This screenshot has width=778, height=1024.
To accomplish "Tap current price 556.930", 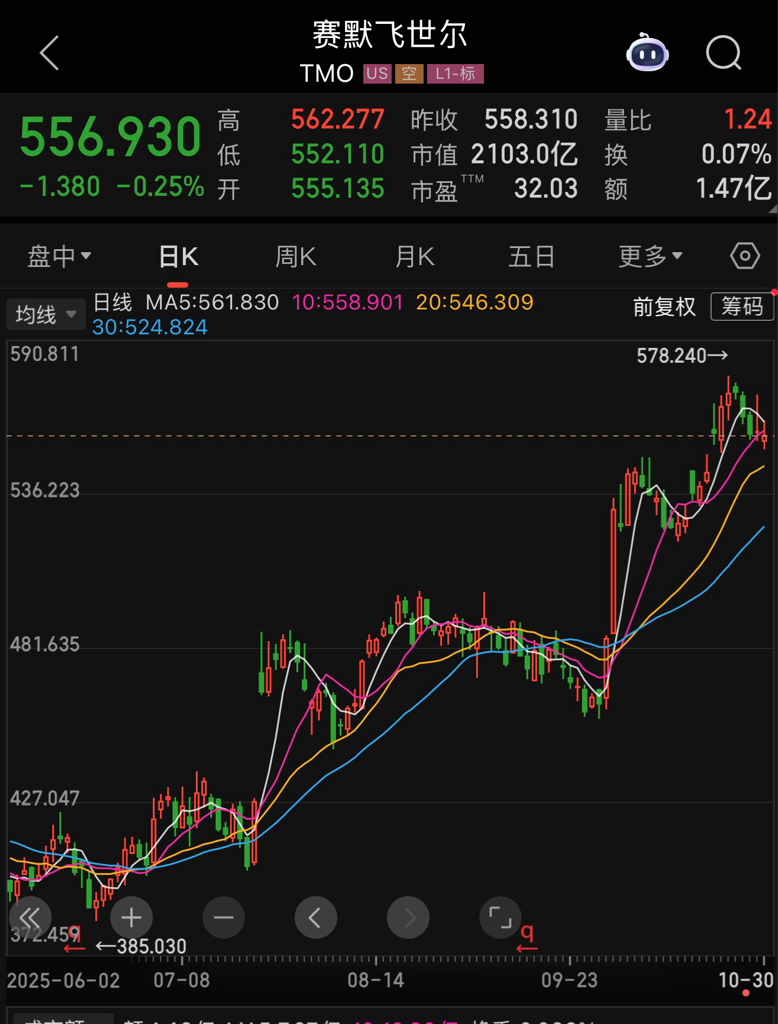I will (x=110, y=137).
